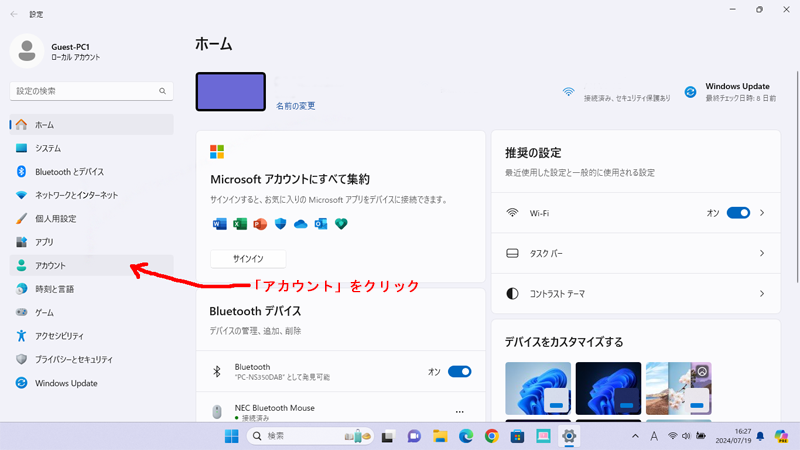Viewport: 800px width, 450px height.
Task: Turn off the Bluetooth toggle
Action: (x=459, y=372)
